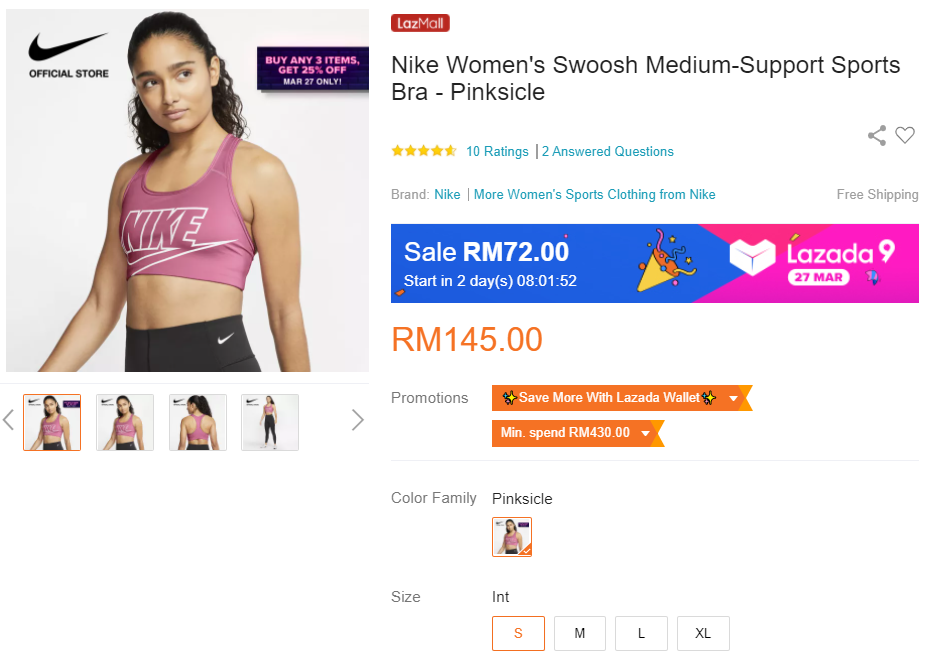Open the Nike brand link
The image size is (927, 661).
point(447,195)
